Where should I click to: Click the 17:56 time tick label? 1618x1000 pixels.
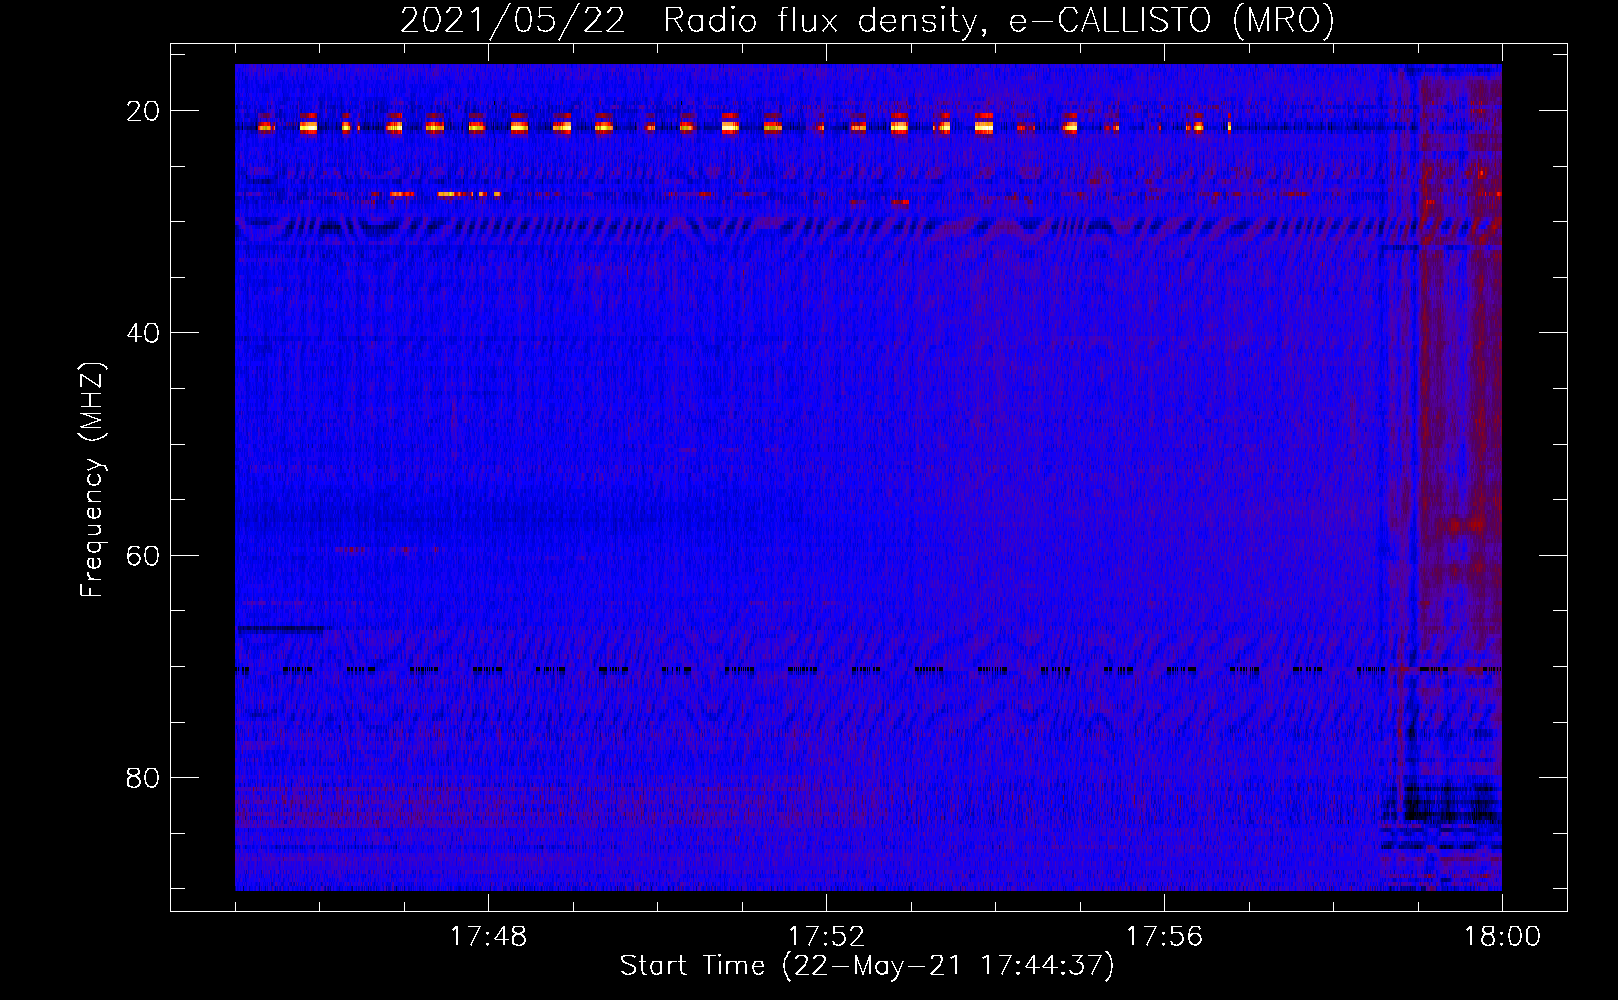pos(1164,936)
